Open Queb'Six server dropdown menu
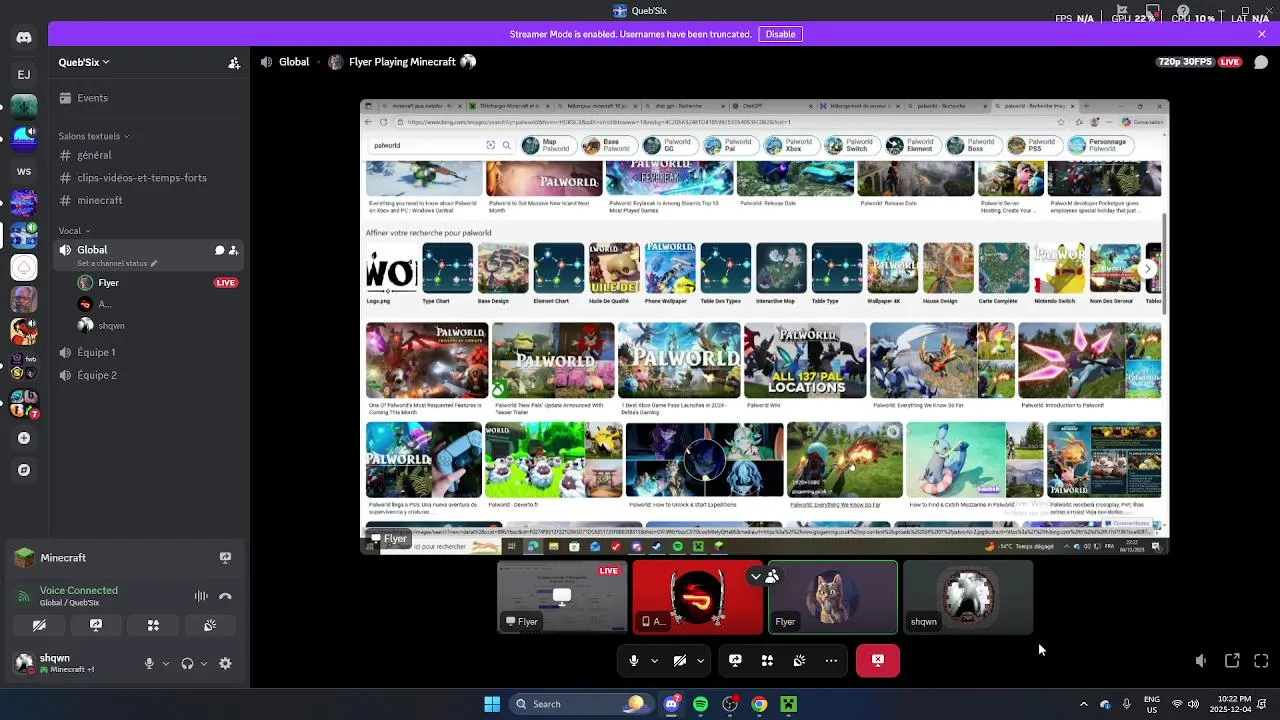Viewport: 1280px width, 720px height. pyautogui.click(x=84, y=62)
